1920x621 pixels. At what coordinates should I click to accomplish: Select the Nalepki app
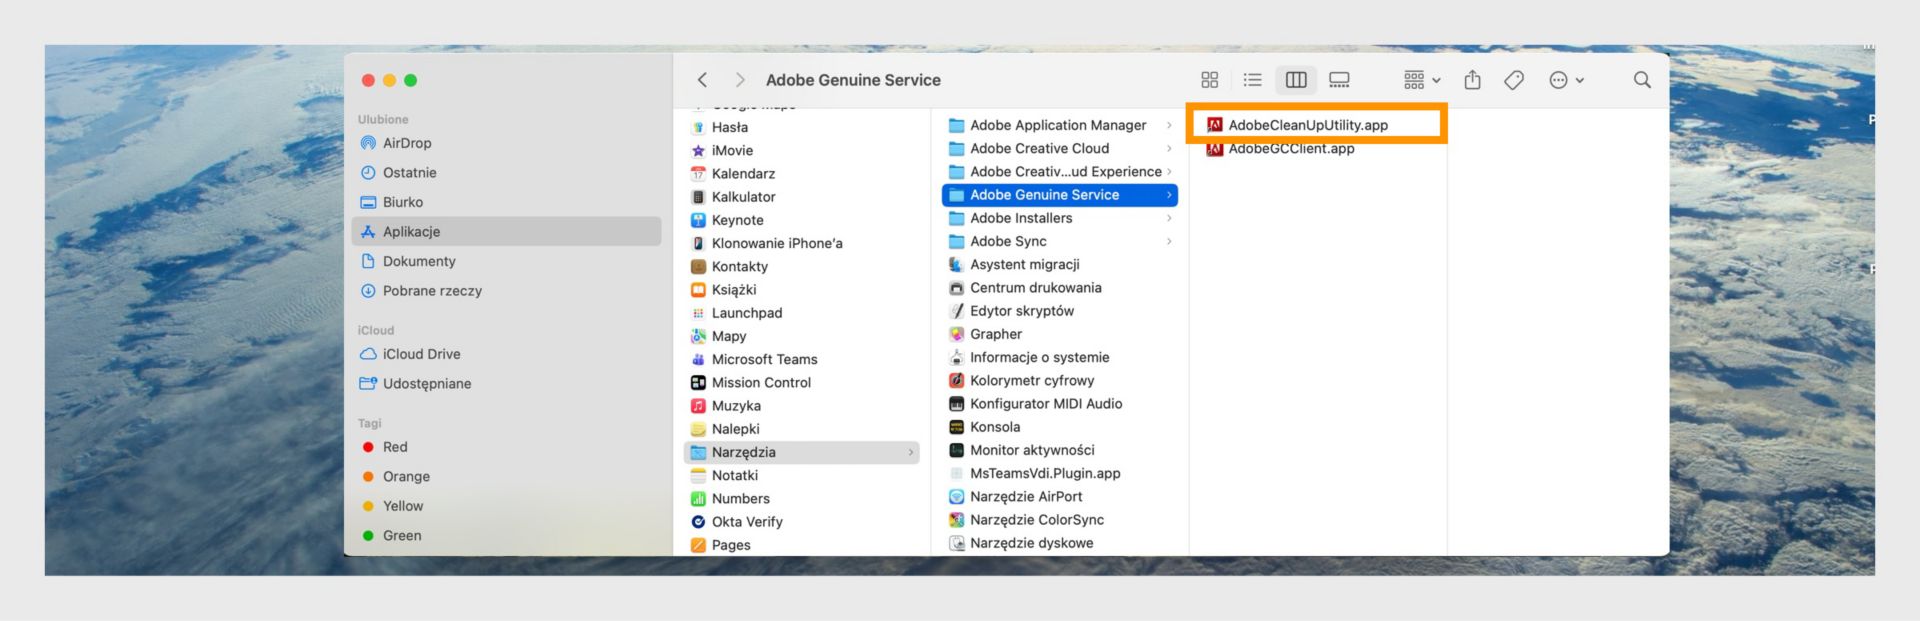(x=802, y=429)
